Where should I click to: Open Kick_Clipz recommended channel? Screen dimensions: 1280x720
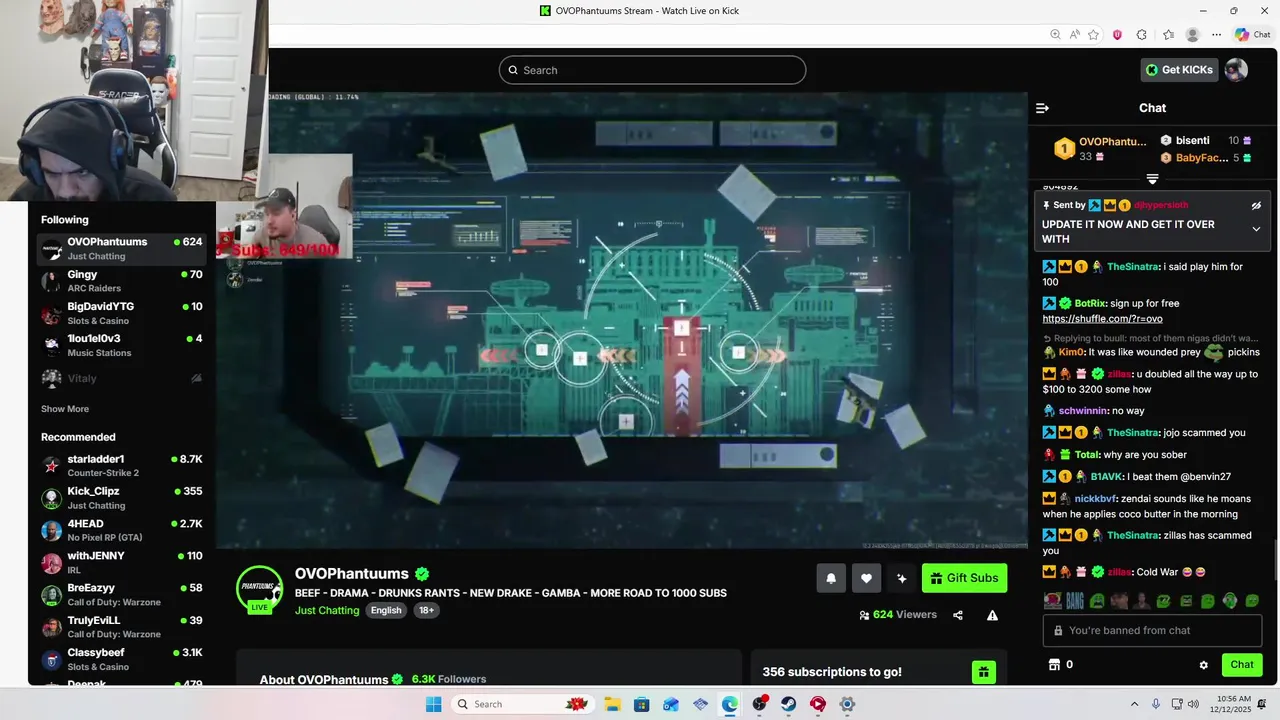(x=121, y=498)
